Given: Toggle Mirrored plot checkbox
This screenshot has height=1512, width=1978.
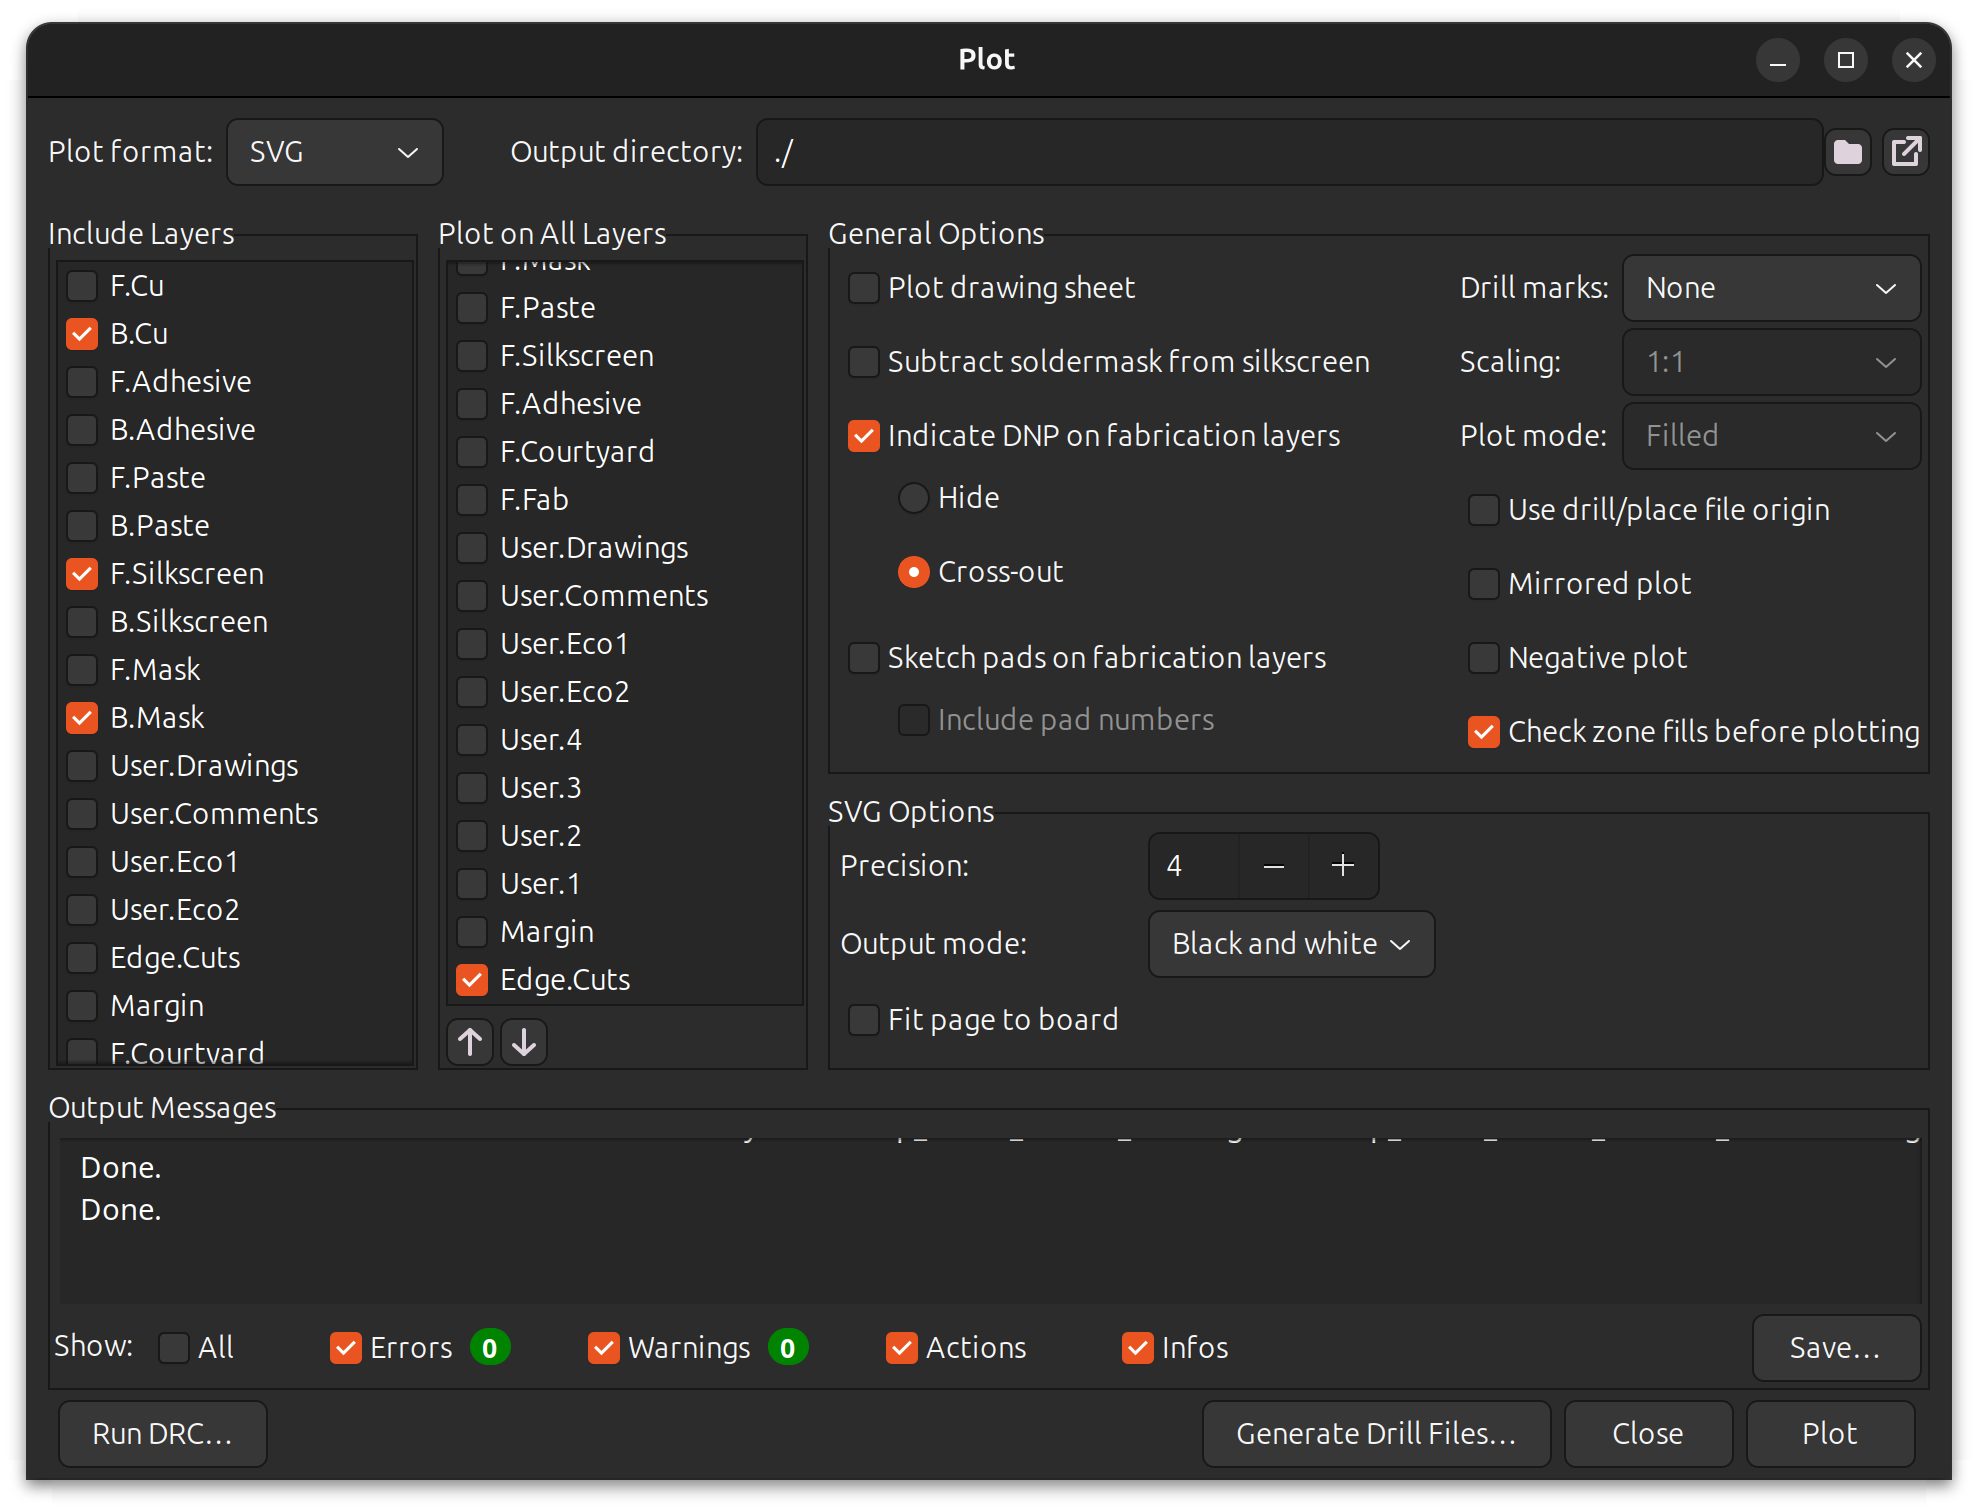Looking at the screenshot, I should [x=1483, y=584].
